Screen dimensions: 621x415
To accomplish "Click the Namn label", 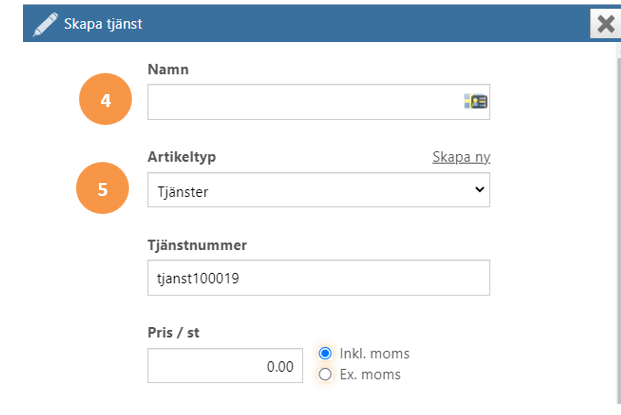I will pyautogui.click(x=168, y=69).
